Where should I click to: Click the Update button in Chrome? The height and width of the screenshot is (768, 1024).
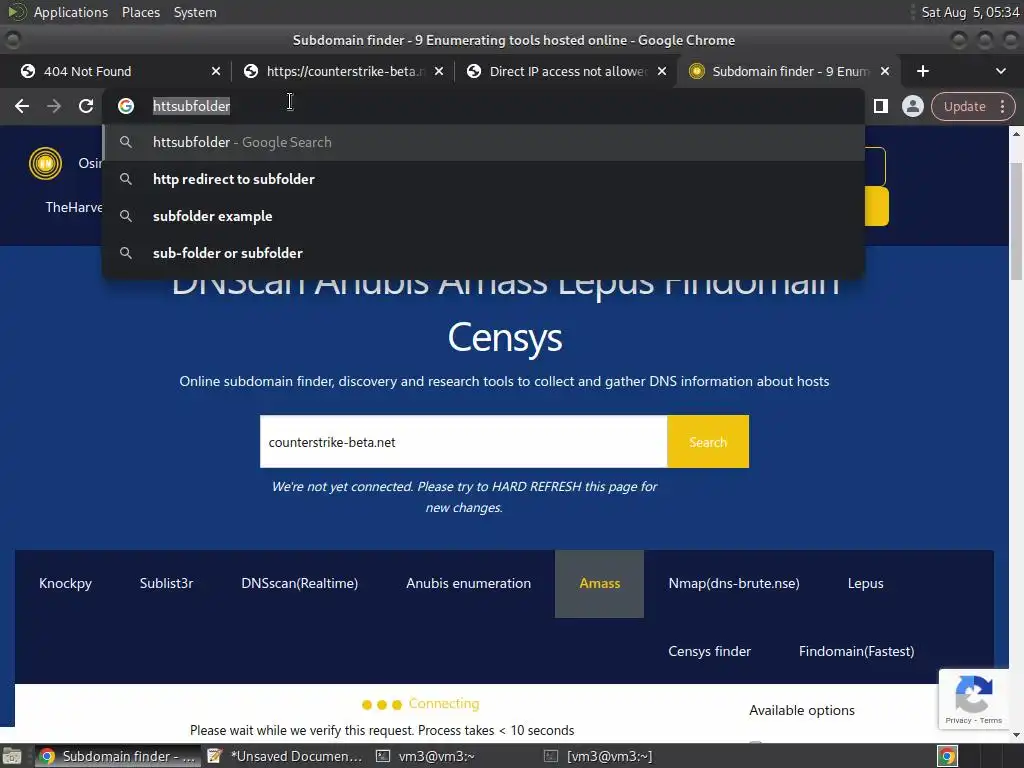(x=964, y=106)
